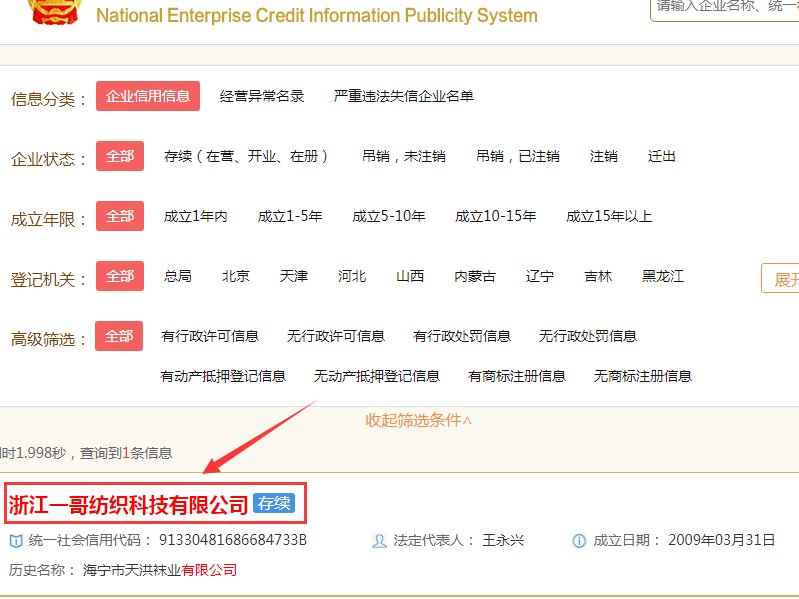Image resolution: width=799 pixels, height=599 pixels.
Task: Click the legal representative person icon
Action: pyautogui.click(x=379, y=540)
